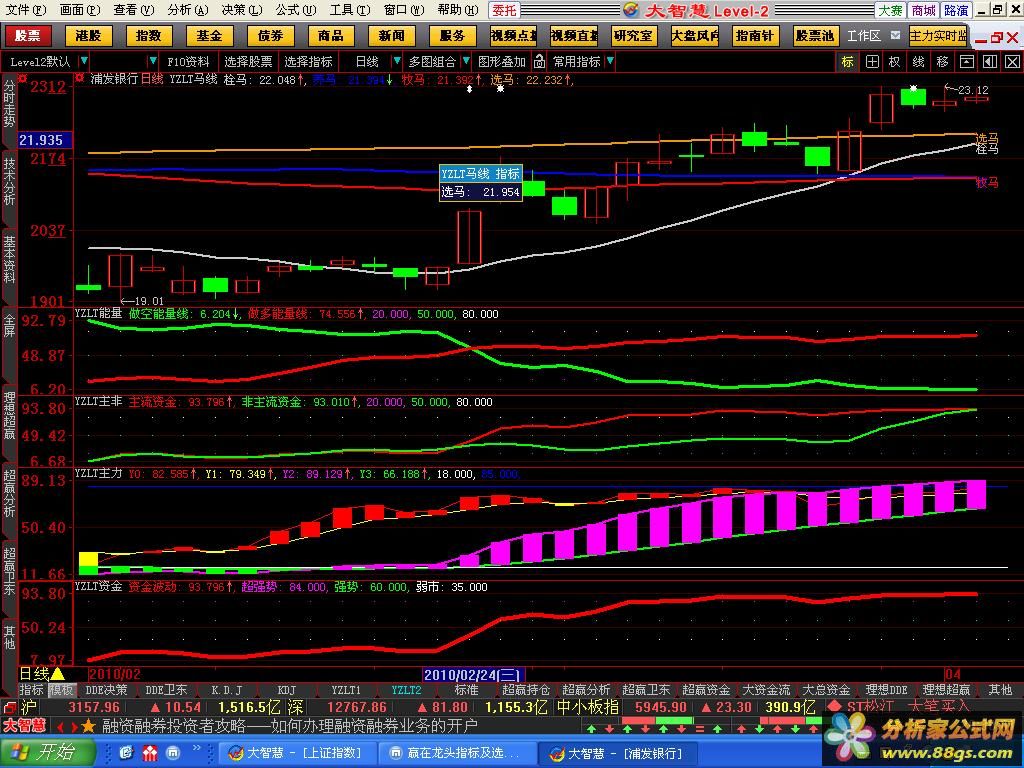Open the 公式 menu
This screenshot has height=768, width=1024.
[x=296, y=10]
